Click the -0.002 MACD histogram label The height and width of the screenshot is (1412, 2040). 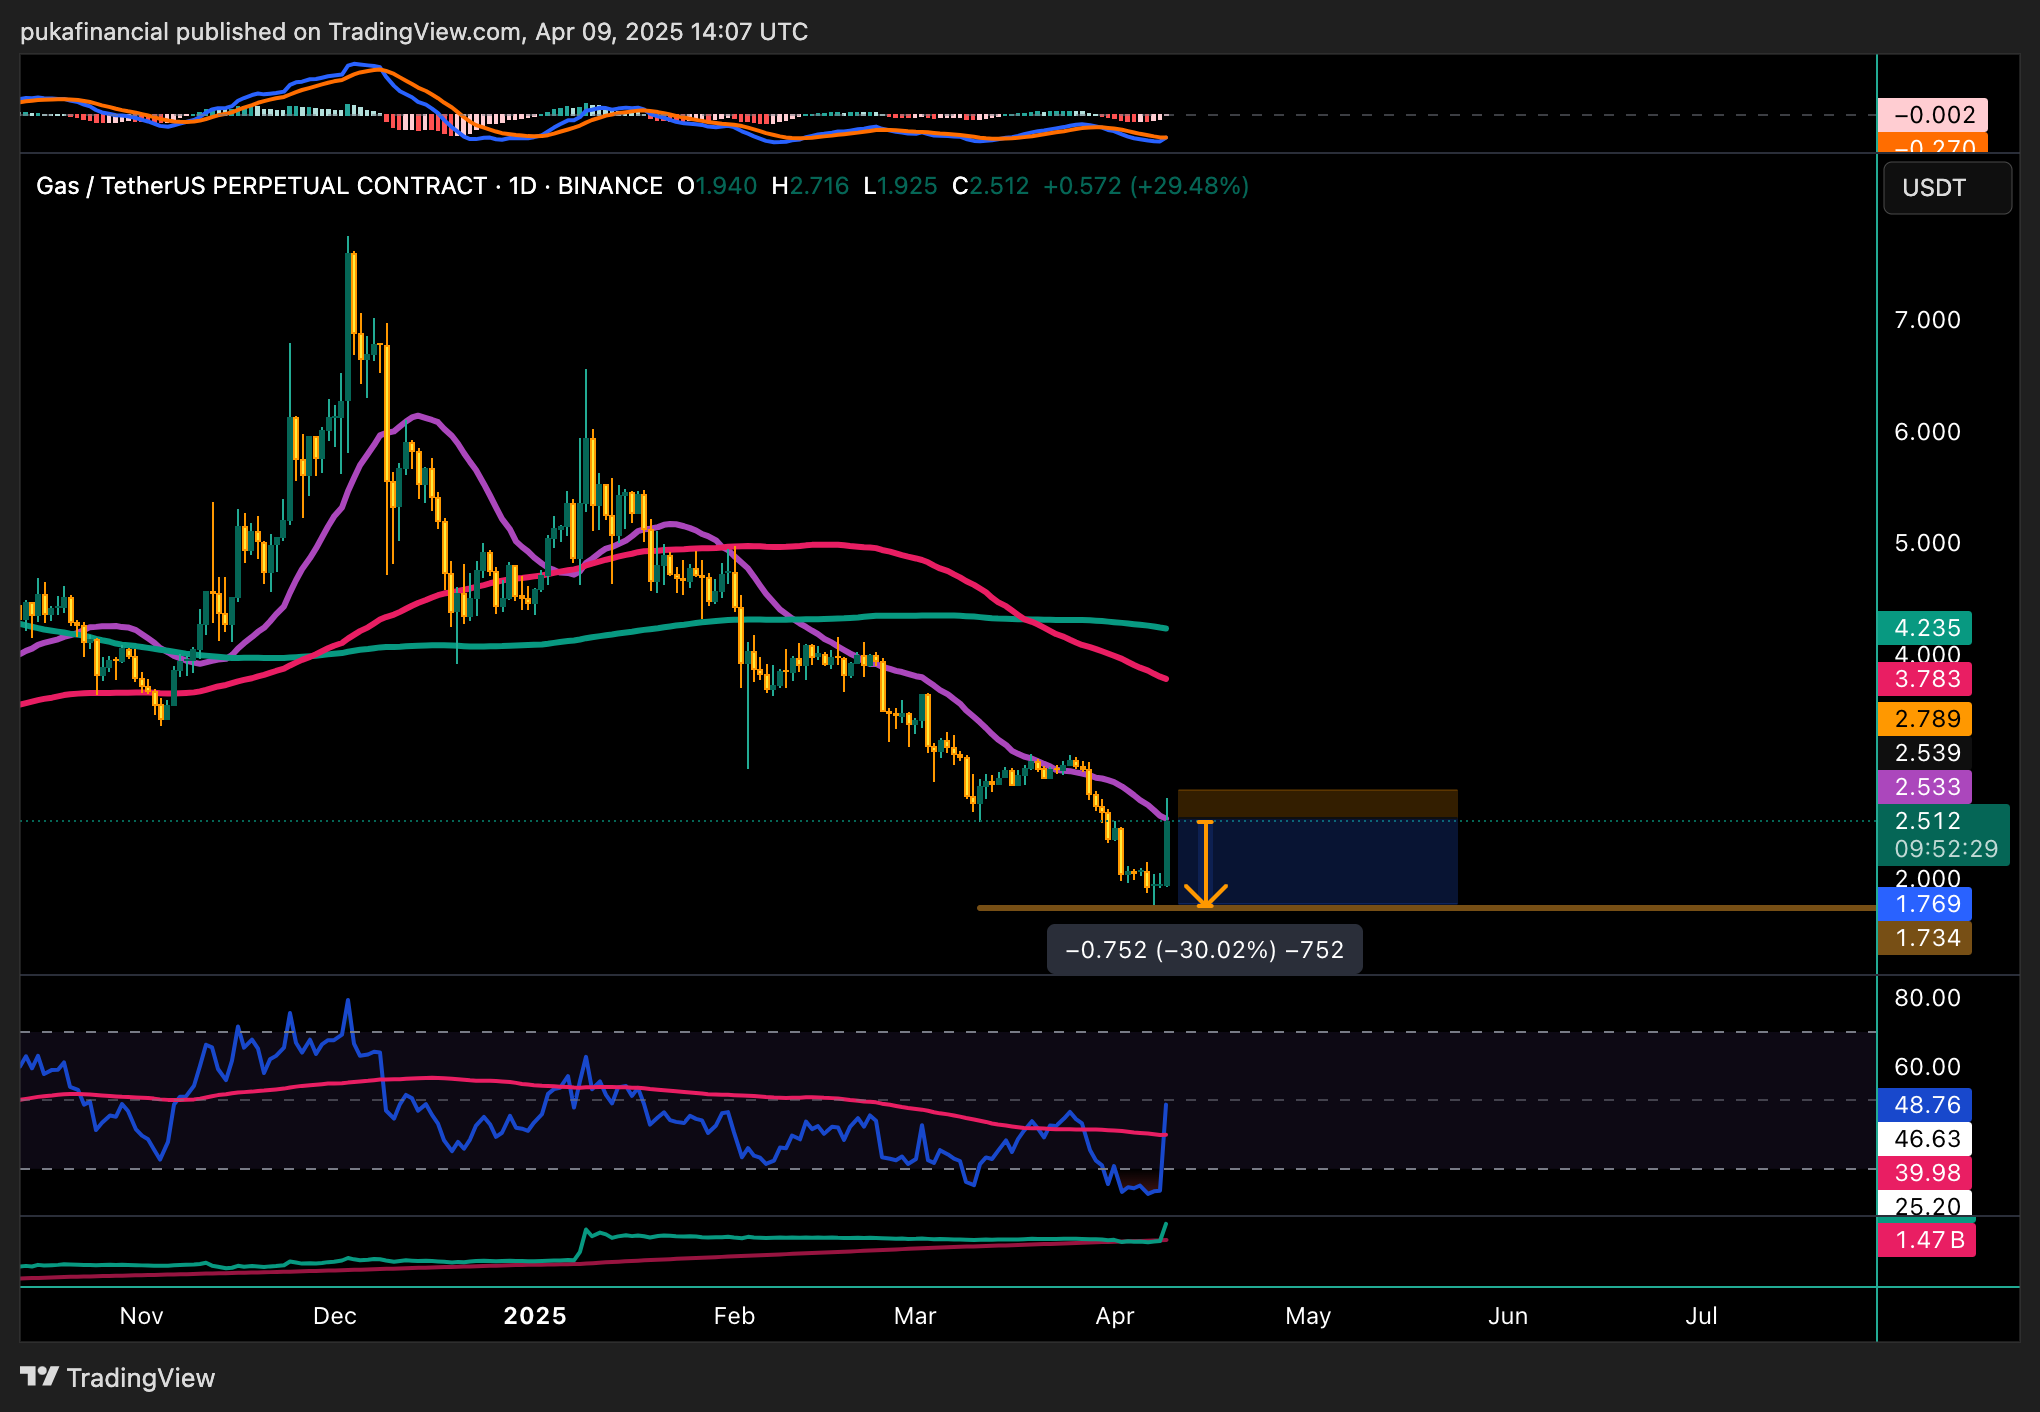1933,115
